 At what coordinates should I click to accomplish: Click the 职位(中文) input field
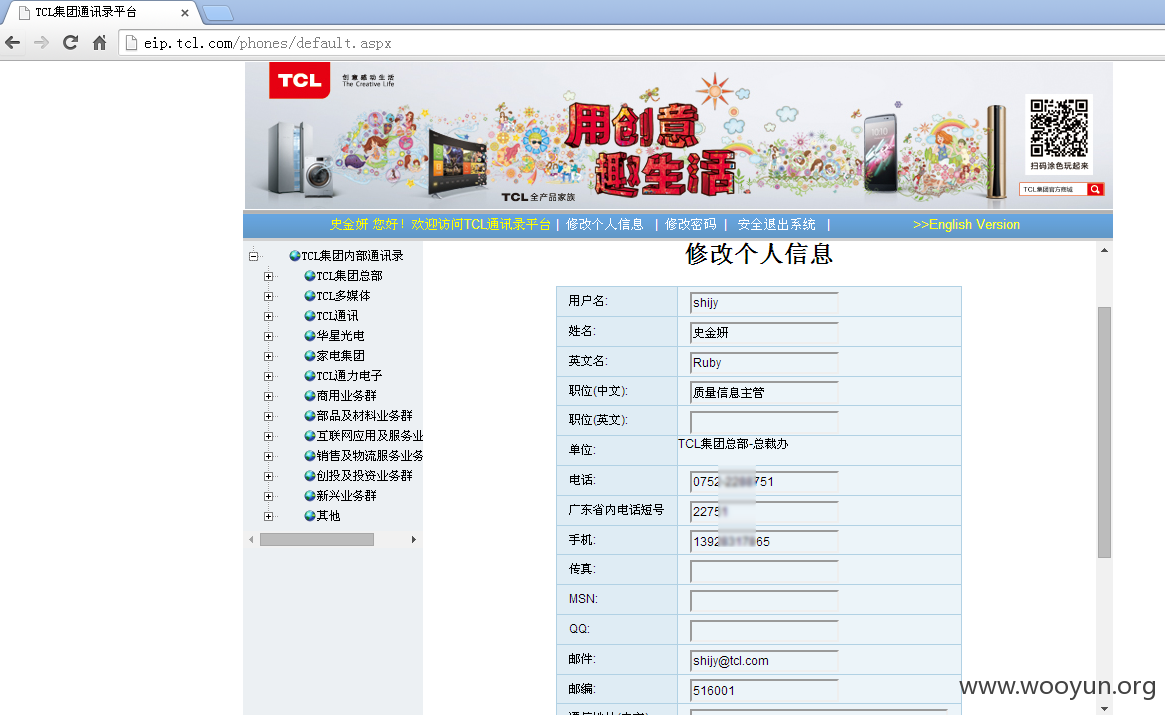pos(764,392)
